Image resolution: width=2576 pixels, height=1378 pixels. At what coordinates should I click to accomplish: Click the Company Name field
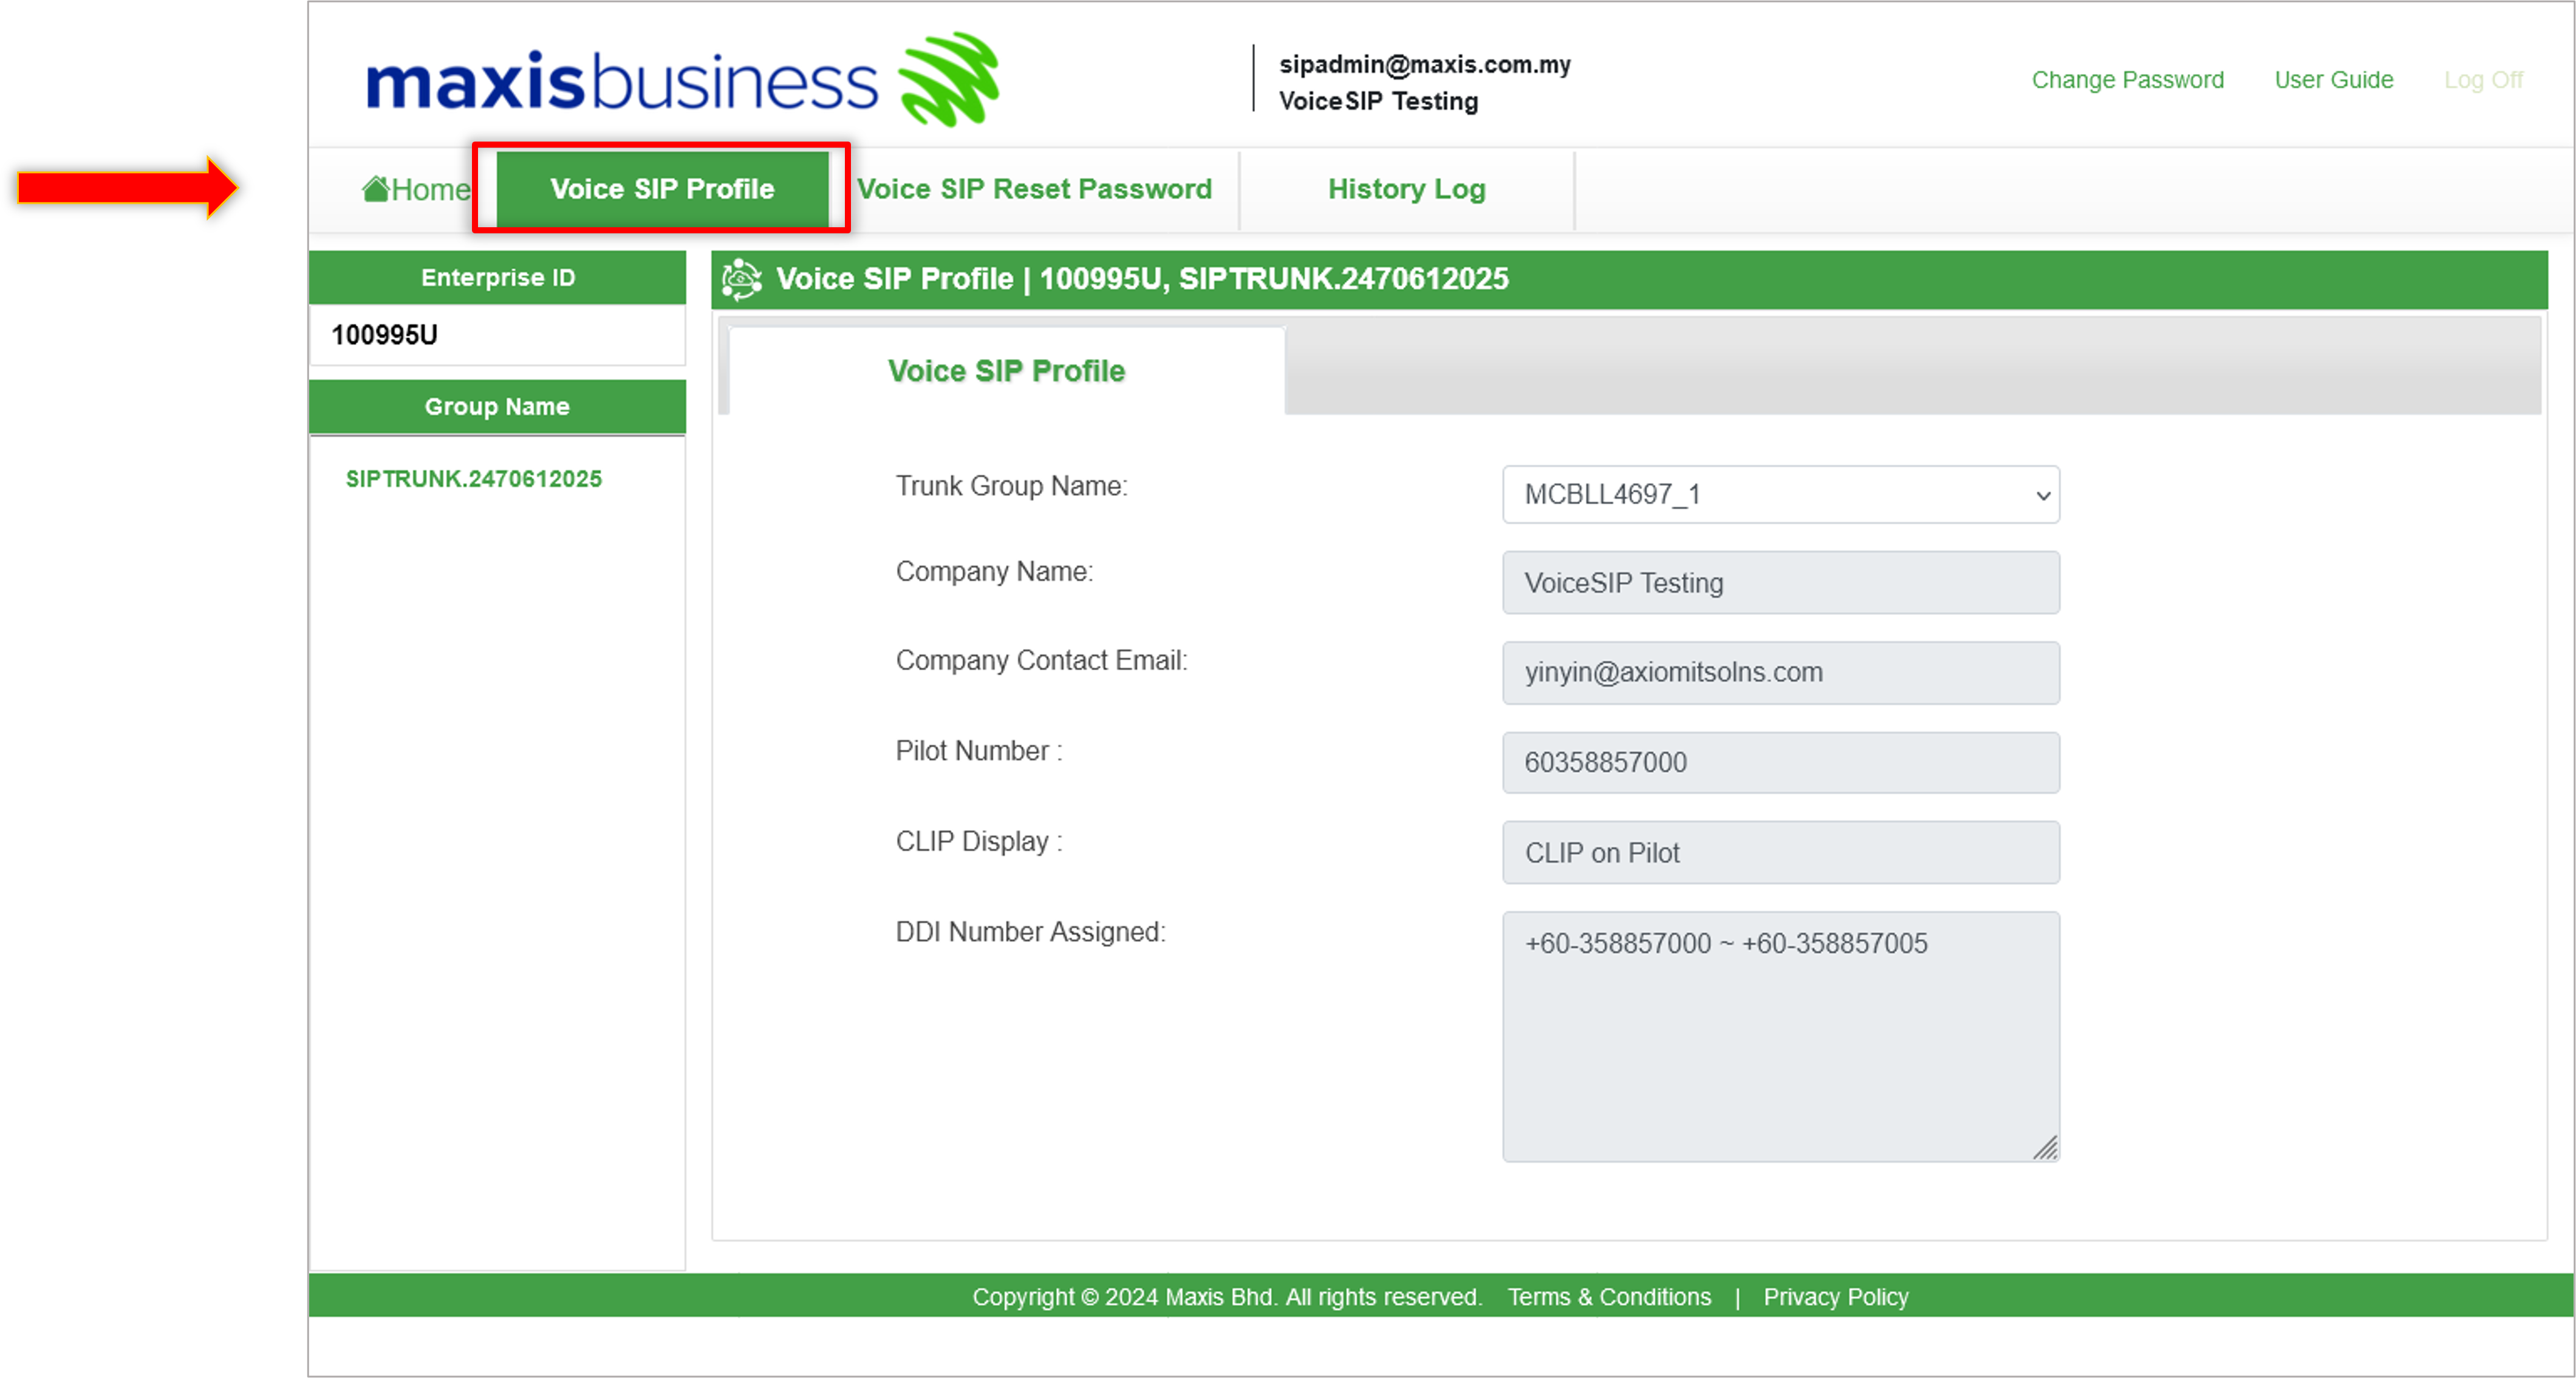[1779, 583]
